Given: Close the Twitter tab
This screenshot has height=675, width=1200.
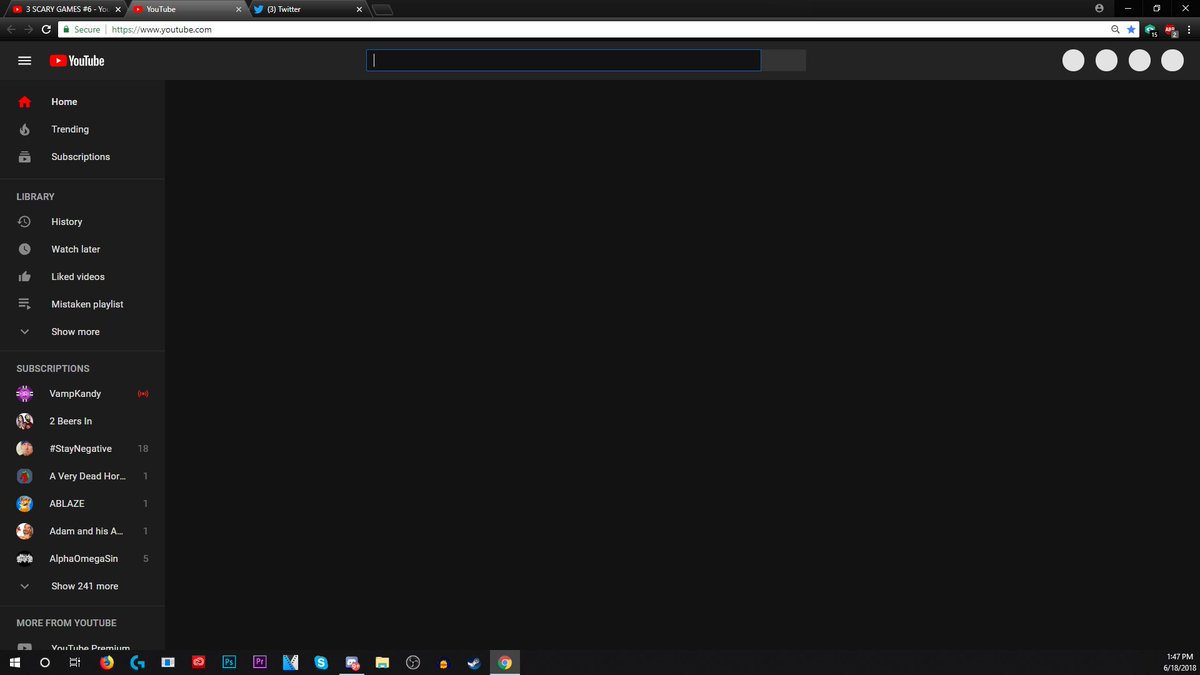Looking at the screenshot, I should (358, 9).
